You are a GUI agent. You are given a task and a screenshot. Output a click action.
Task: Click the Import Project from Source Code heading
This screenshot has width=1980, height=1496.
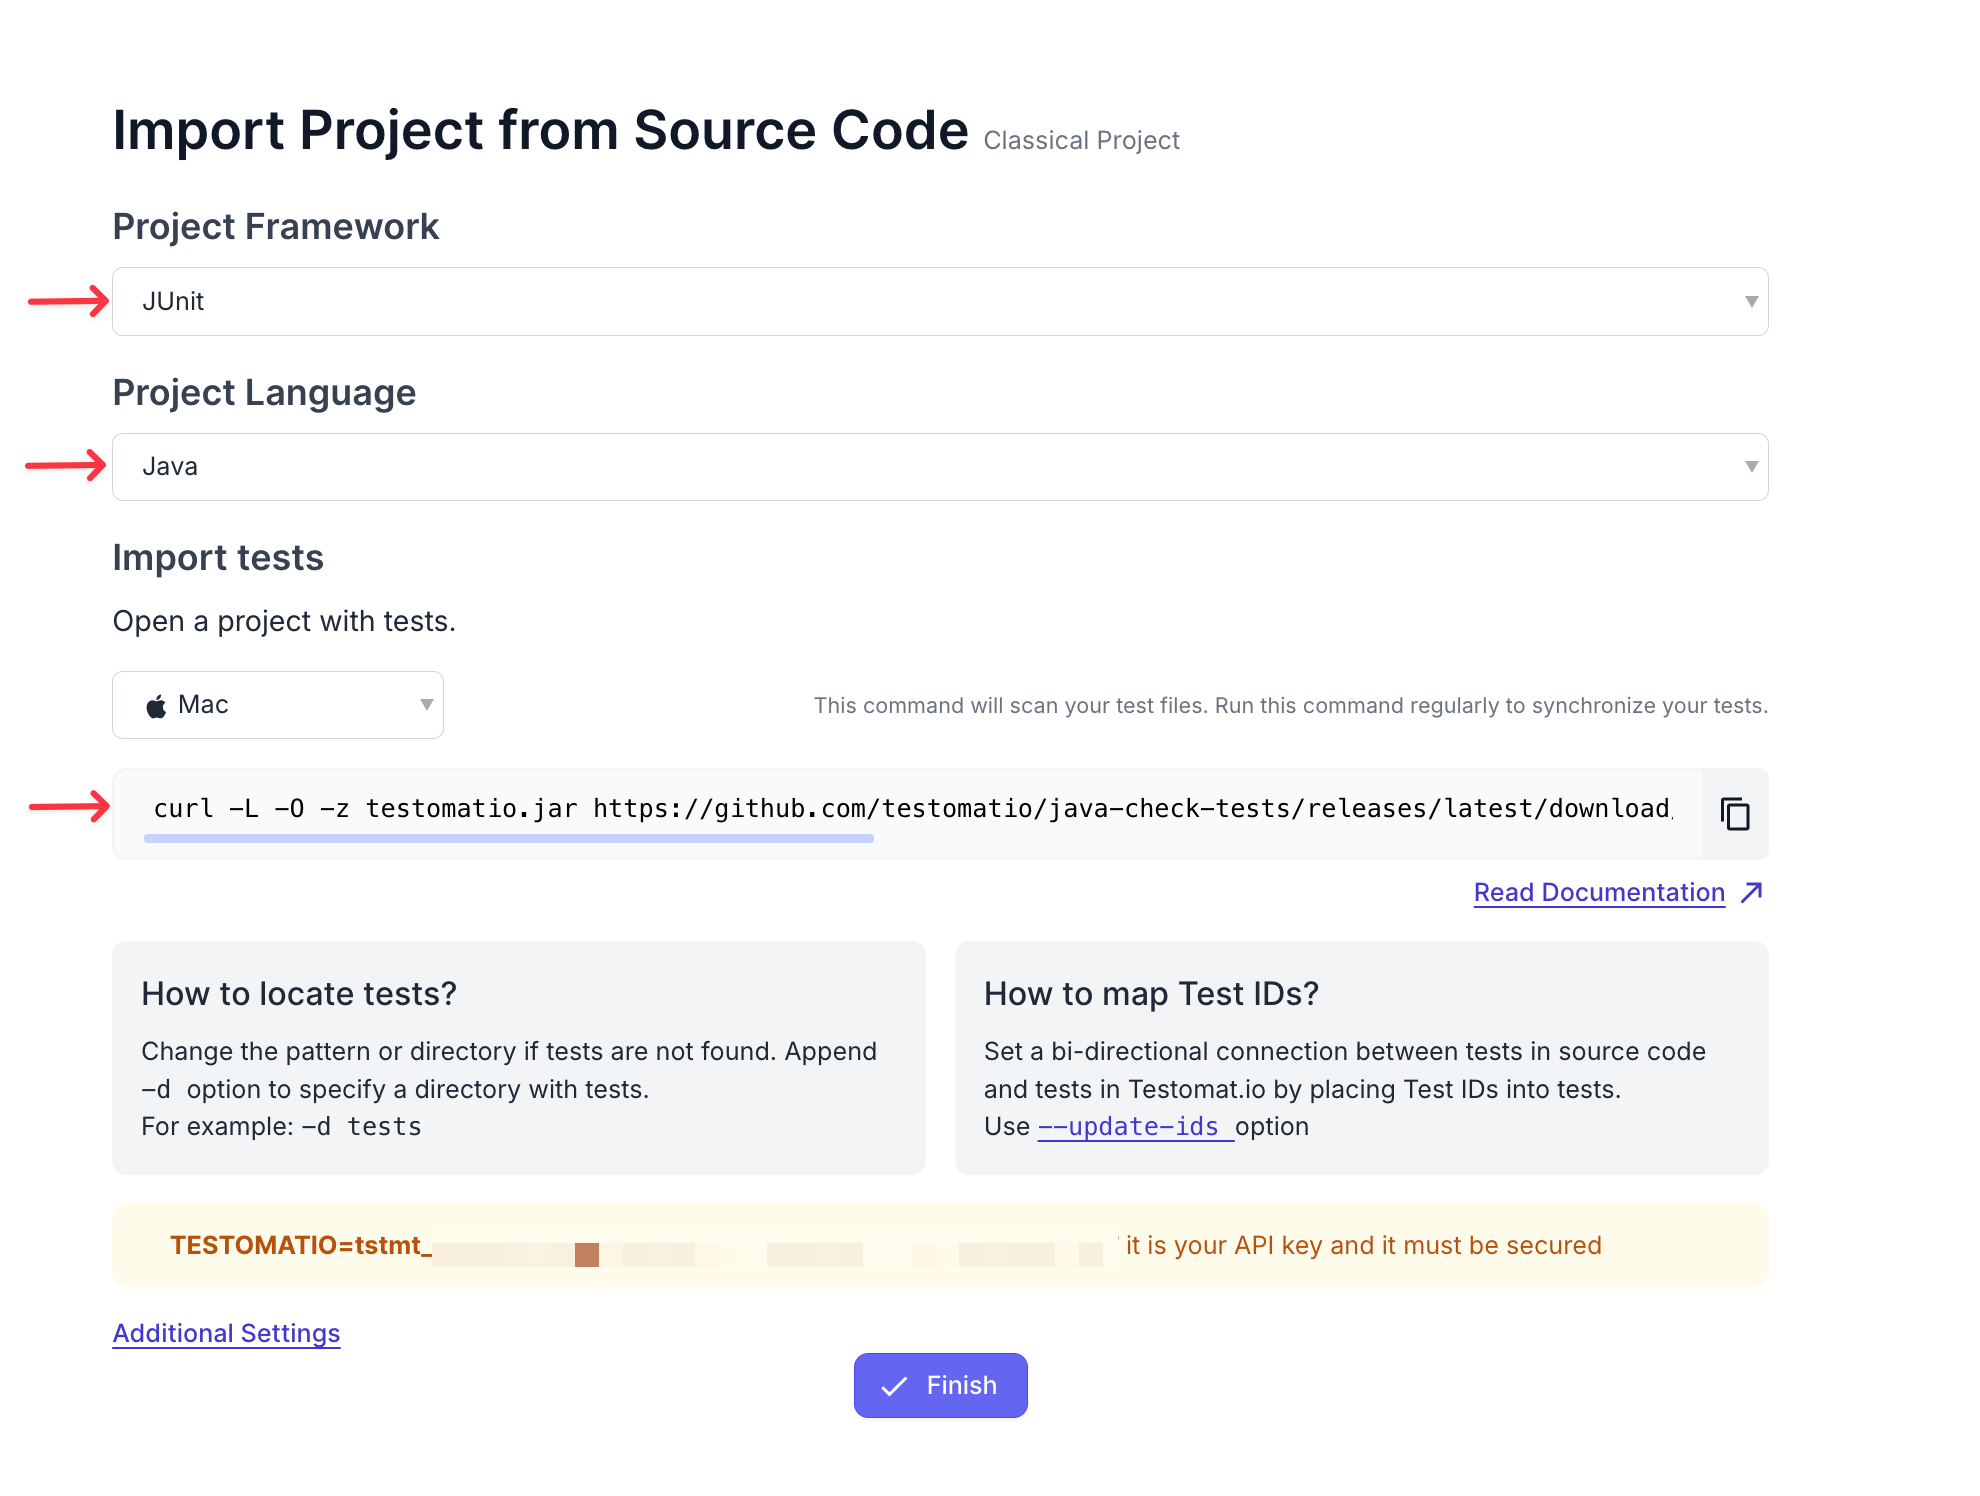coord(540,130)
